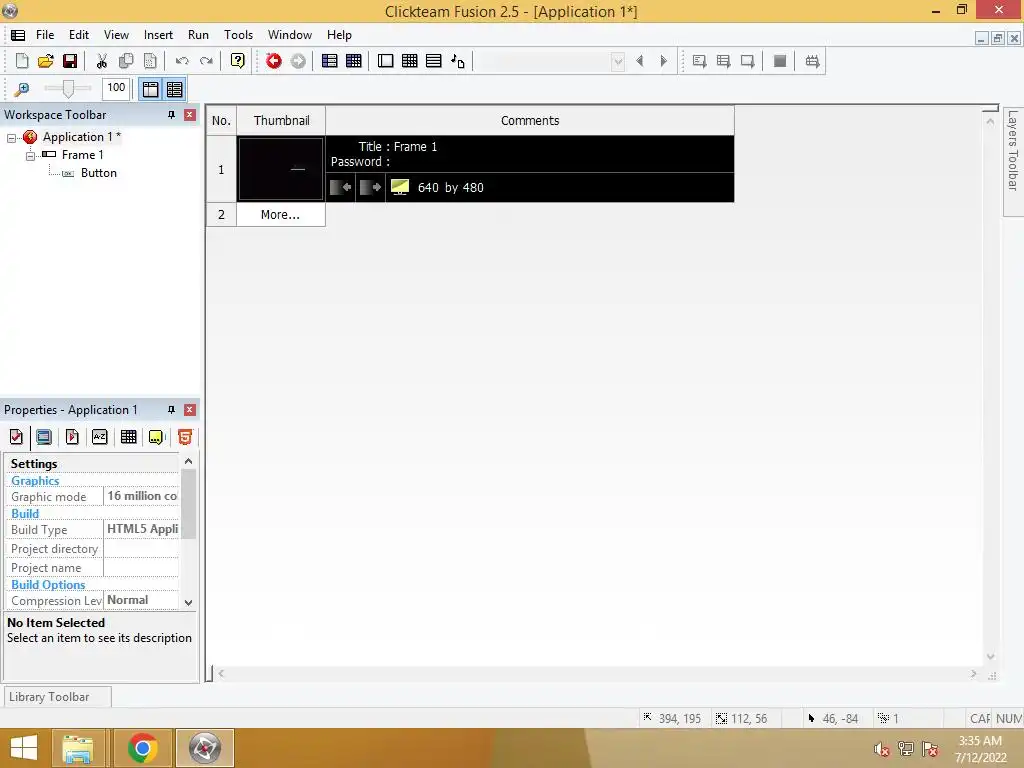
Task: Open the Event Editor grid icon
Action: 409,61
